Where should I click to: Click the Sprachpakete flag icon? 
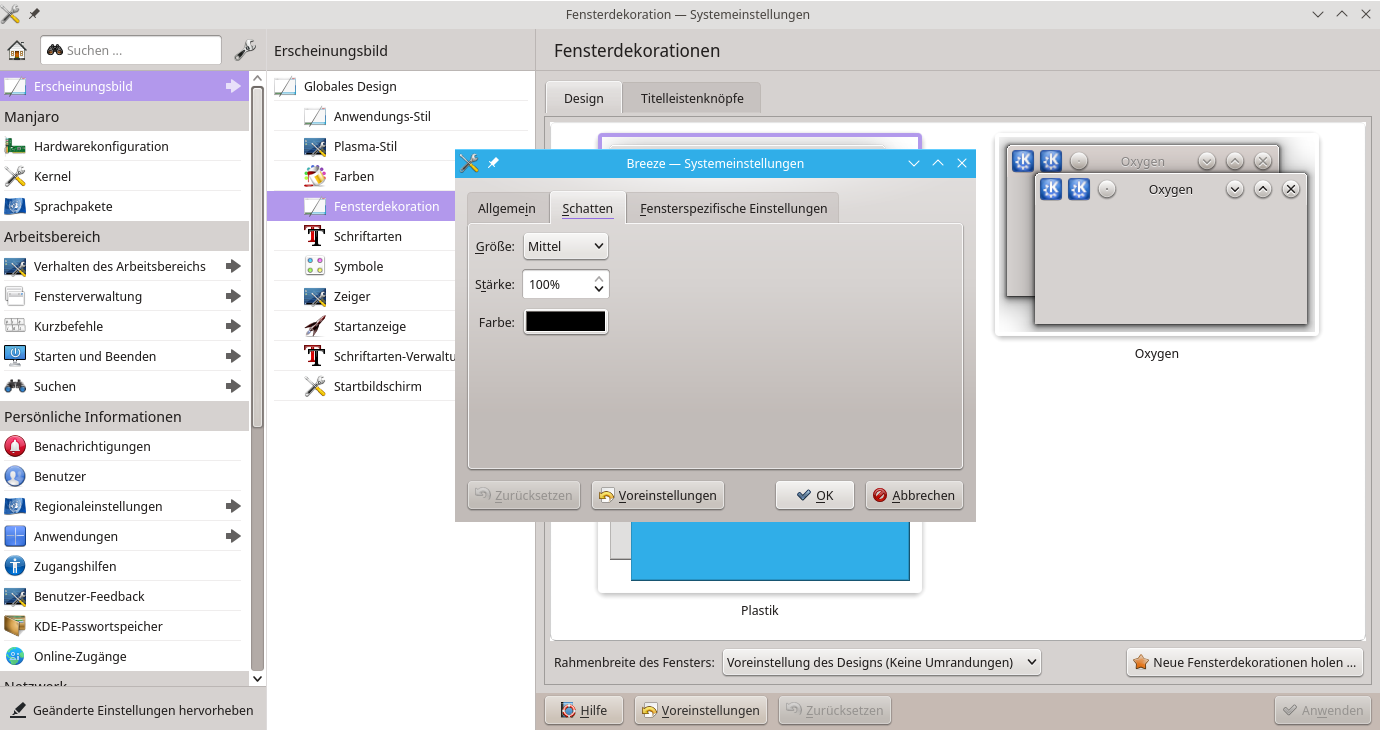15,206
